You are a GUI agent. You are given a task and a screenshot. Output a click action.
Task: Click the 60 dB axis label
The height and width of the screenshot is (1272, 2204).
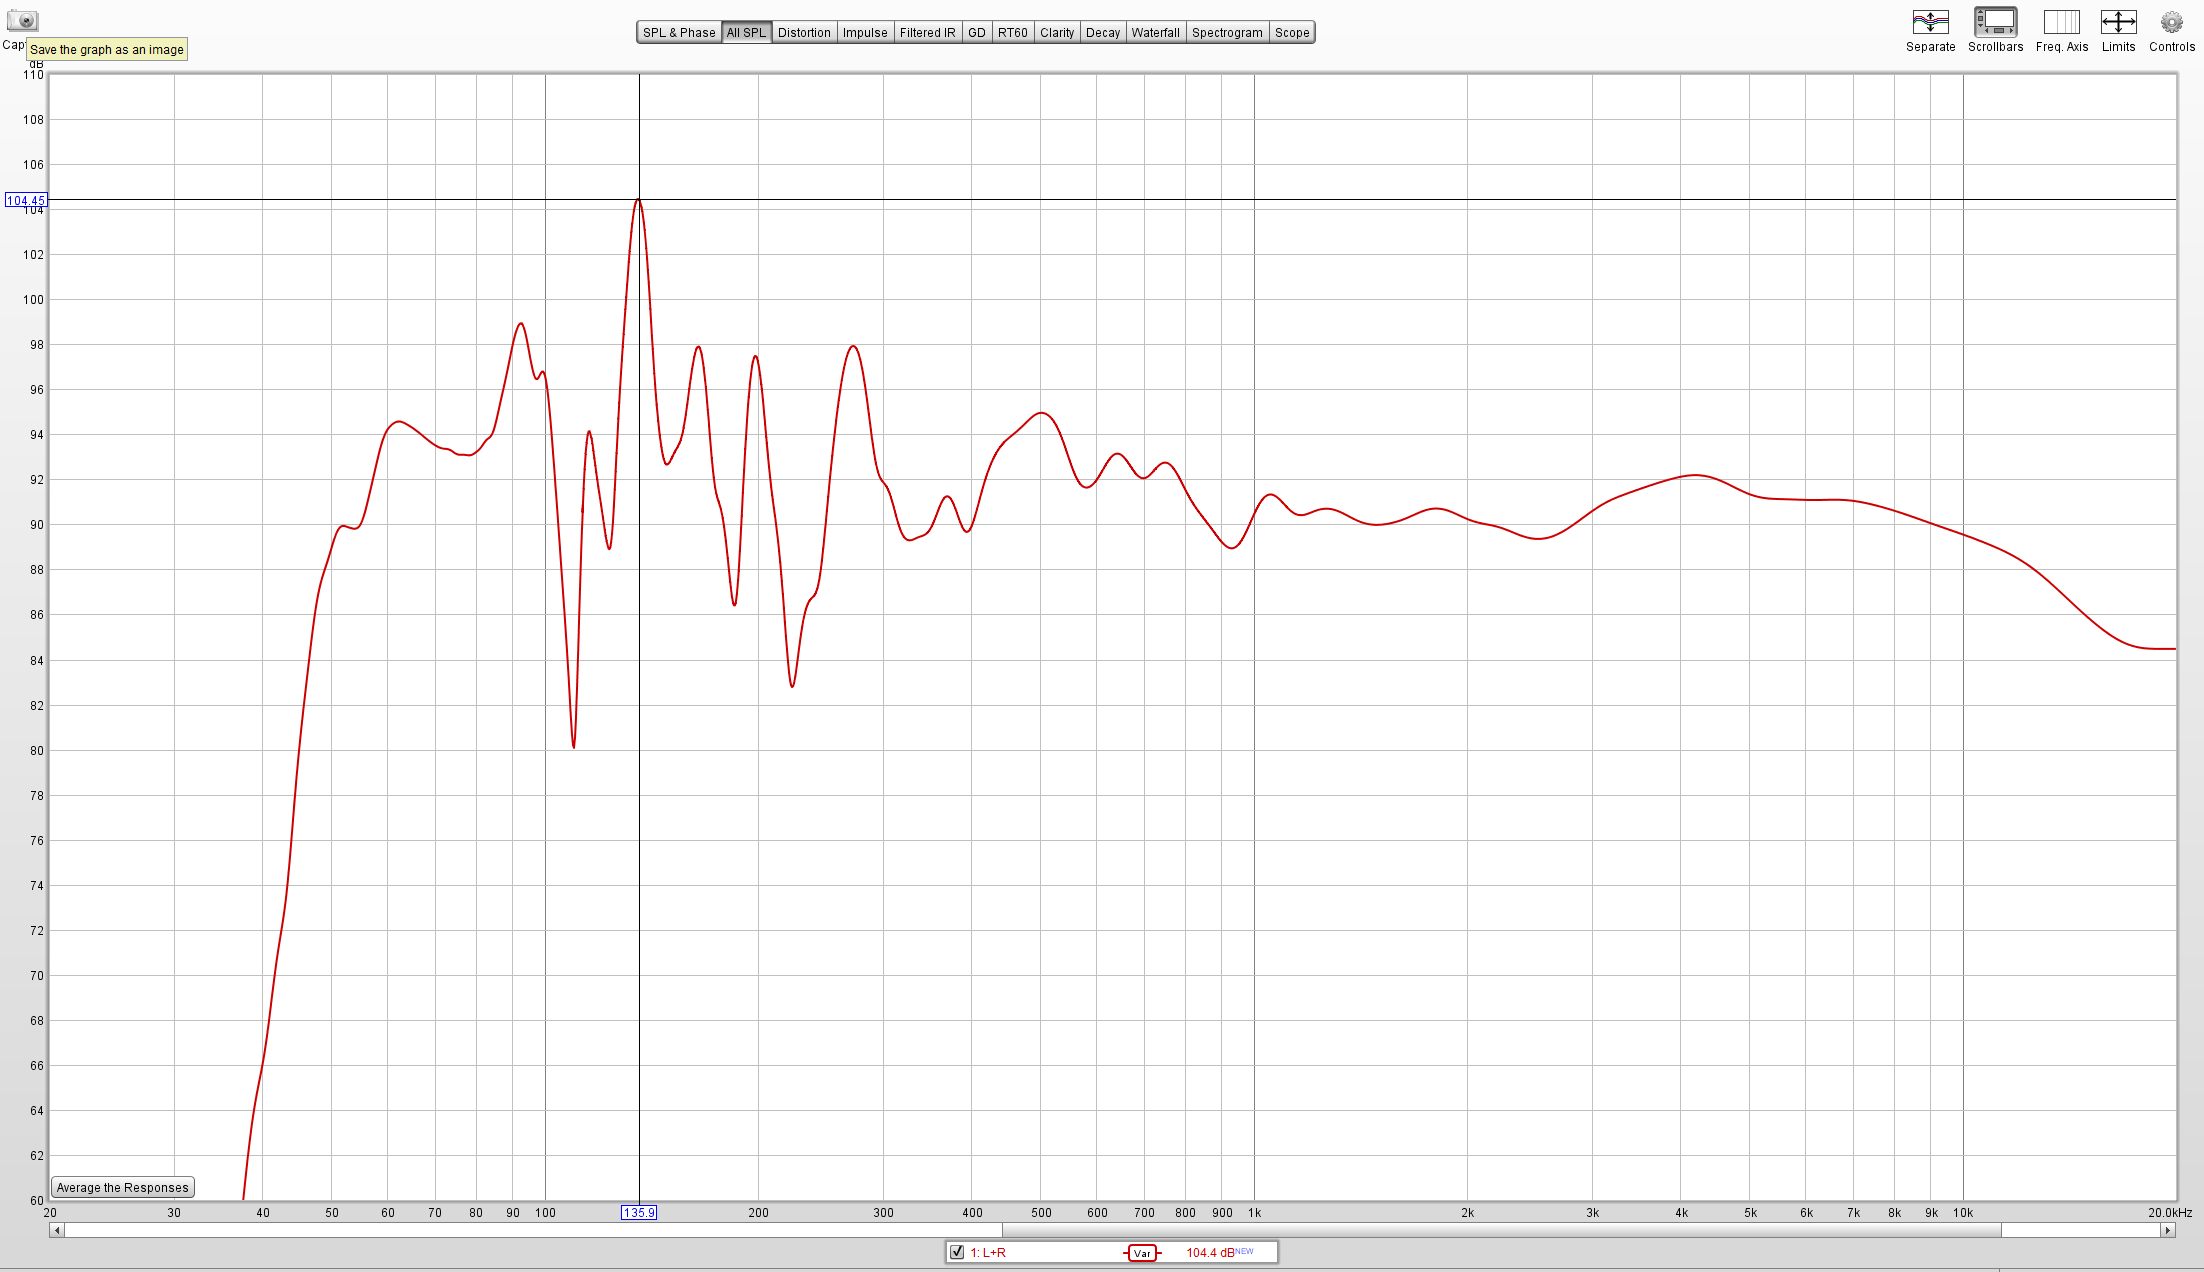tap(37, 1200)
